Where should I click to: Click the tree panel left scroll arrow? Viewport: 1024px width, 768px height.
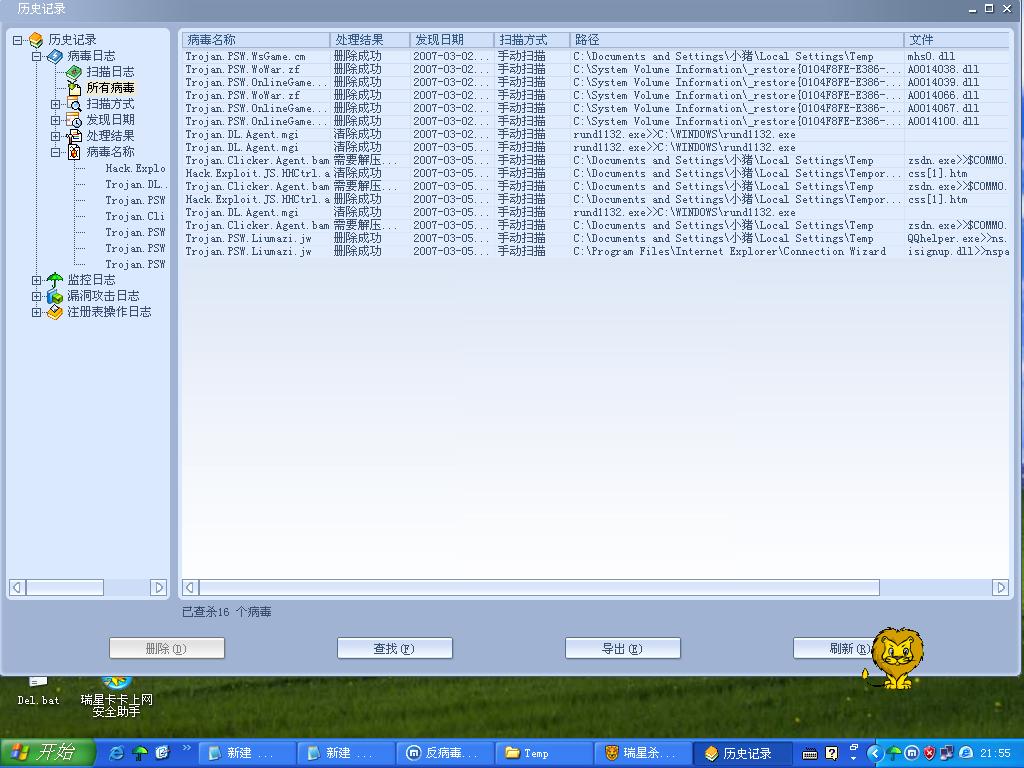click(x=18, y=588)
